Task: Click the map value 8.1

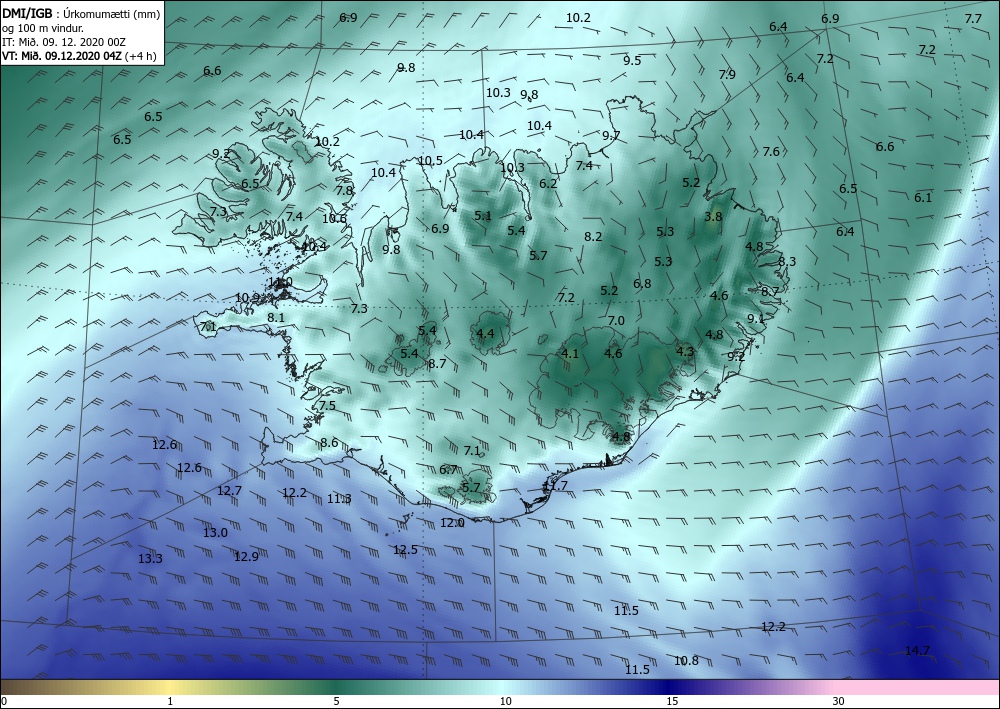Action: [x=276, y=317]
